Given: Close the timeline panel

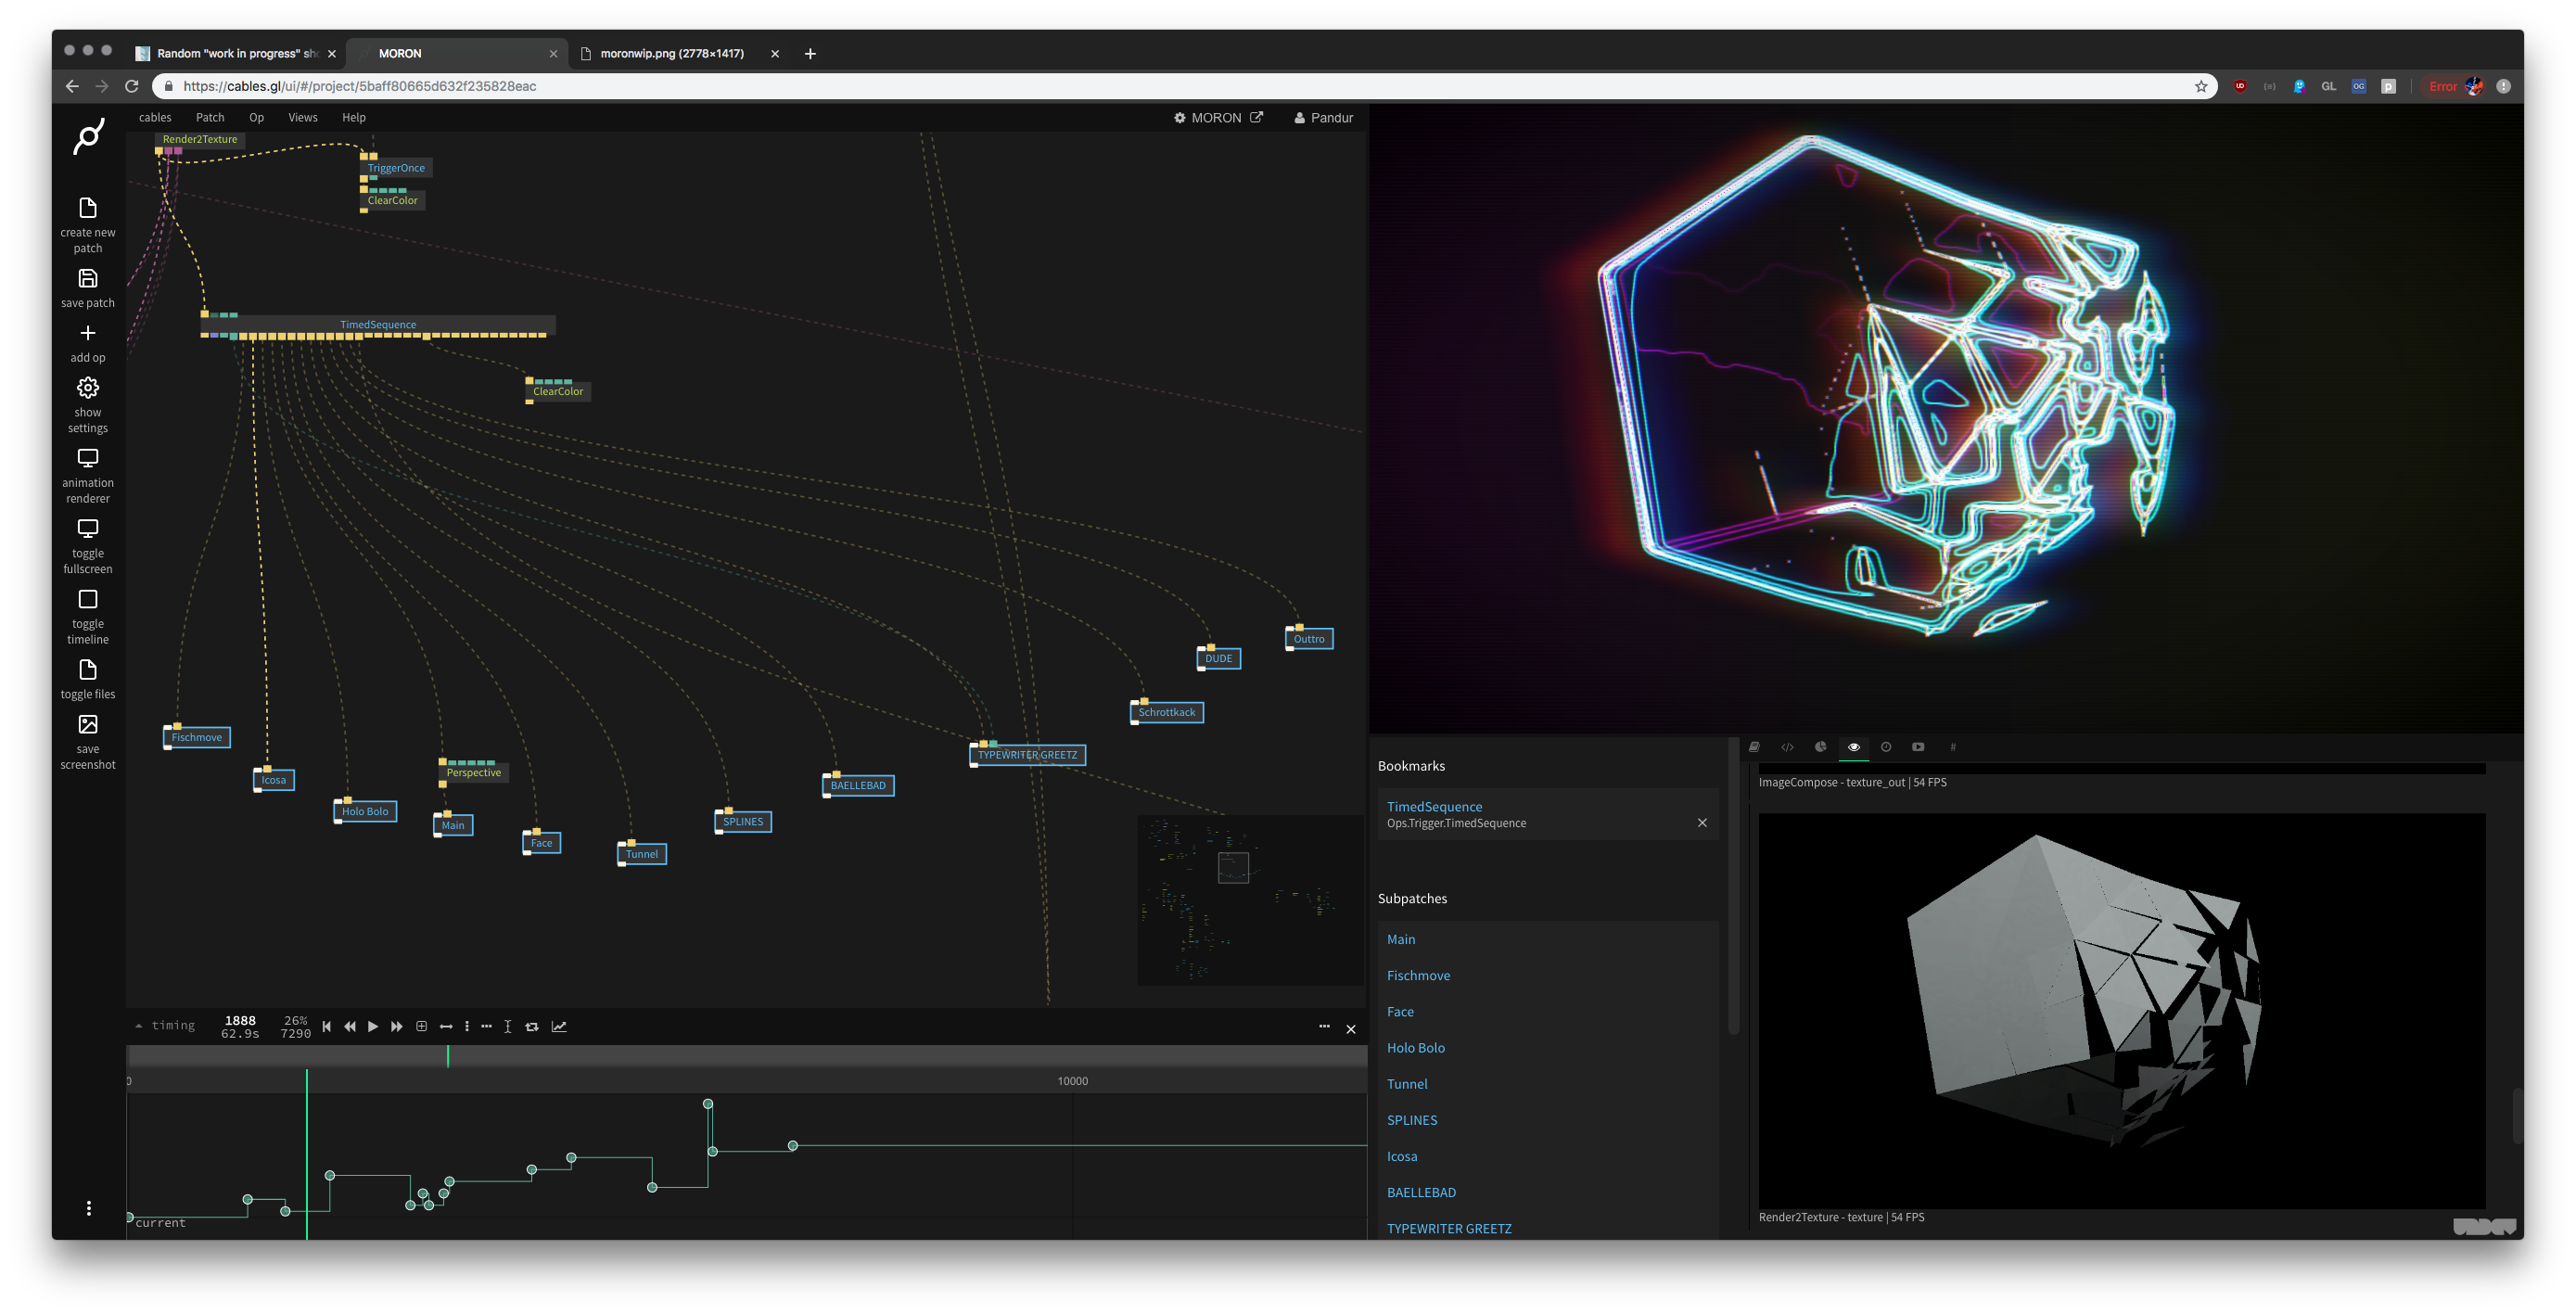Looking at the screenshot, I should point(1351,1028).
